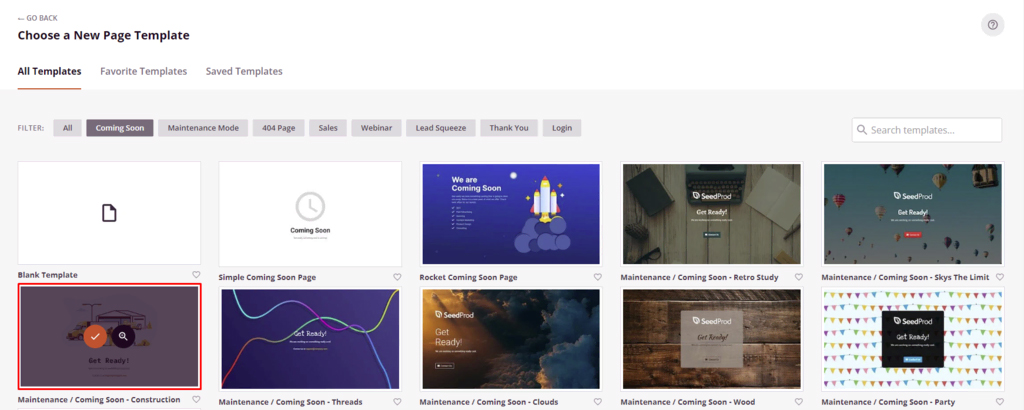
Task: Select the Rocket Coming Soon Page thumbnail
Action: (x=511, y=214)
